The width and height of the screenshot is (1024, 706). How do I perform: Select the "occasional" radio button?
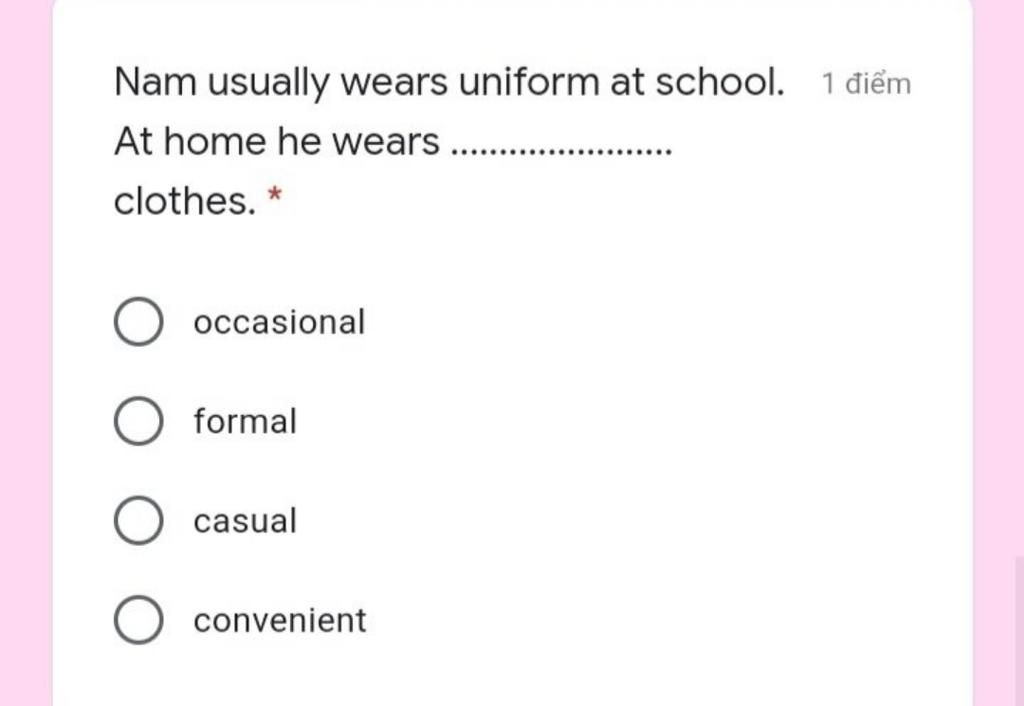click(x=138, y=321)
